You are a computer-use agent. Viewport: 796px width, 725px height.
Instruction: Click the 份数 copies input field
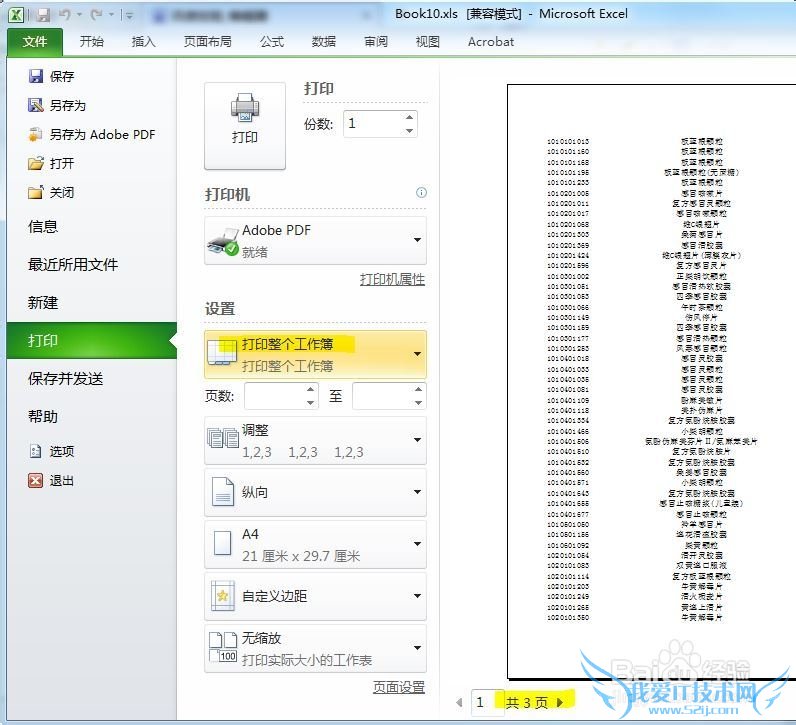coord(373,123)
